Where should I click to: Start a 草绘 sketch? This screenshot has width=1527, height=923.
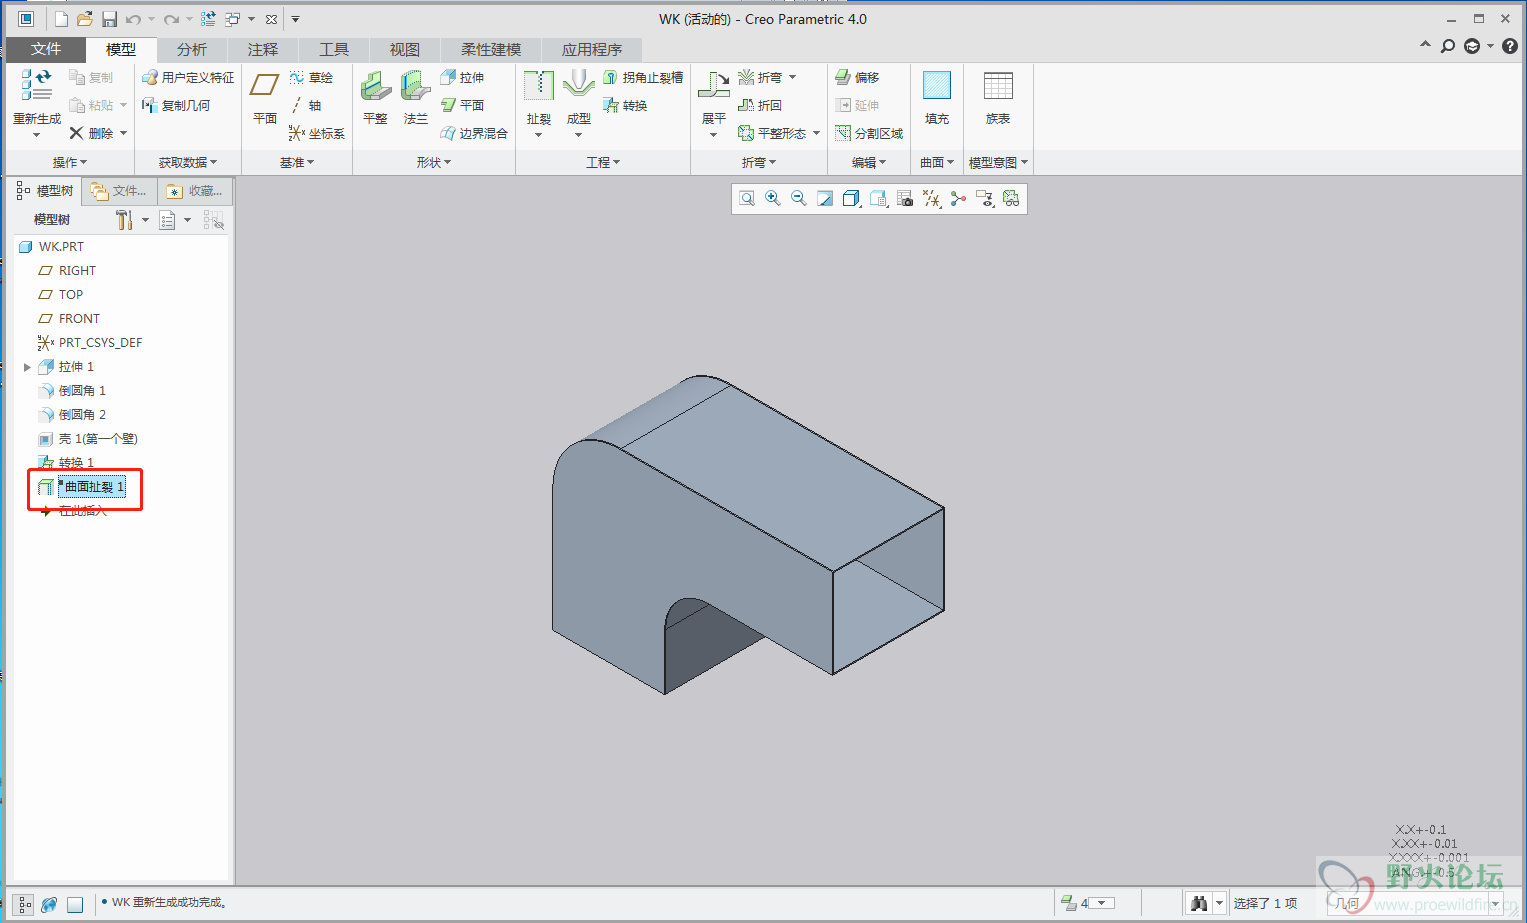311,77
